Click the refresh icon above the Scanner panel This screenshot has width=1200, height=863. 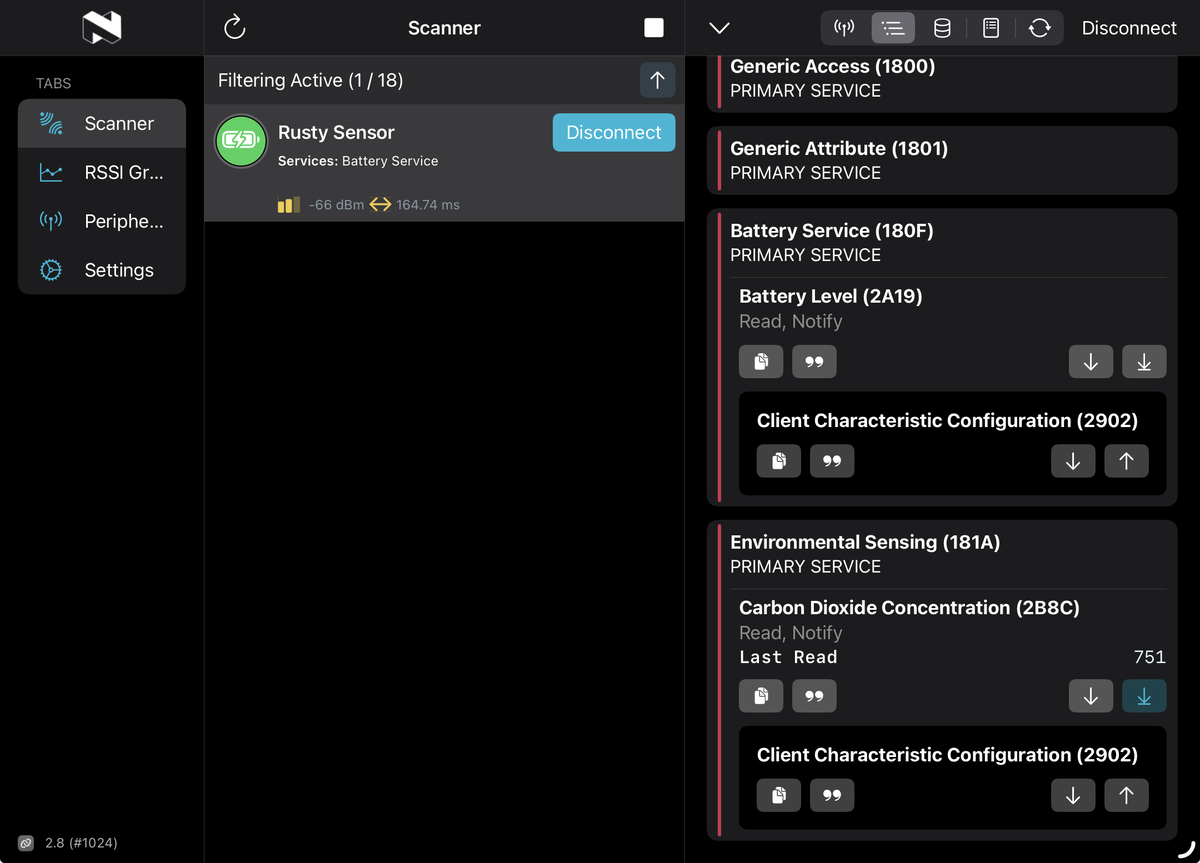click(x=234, y=28)
